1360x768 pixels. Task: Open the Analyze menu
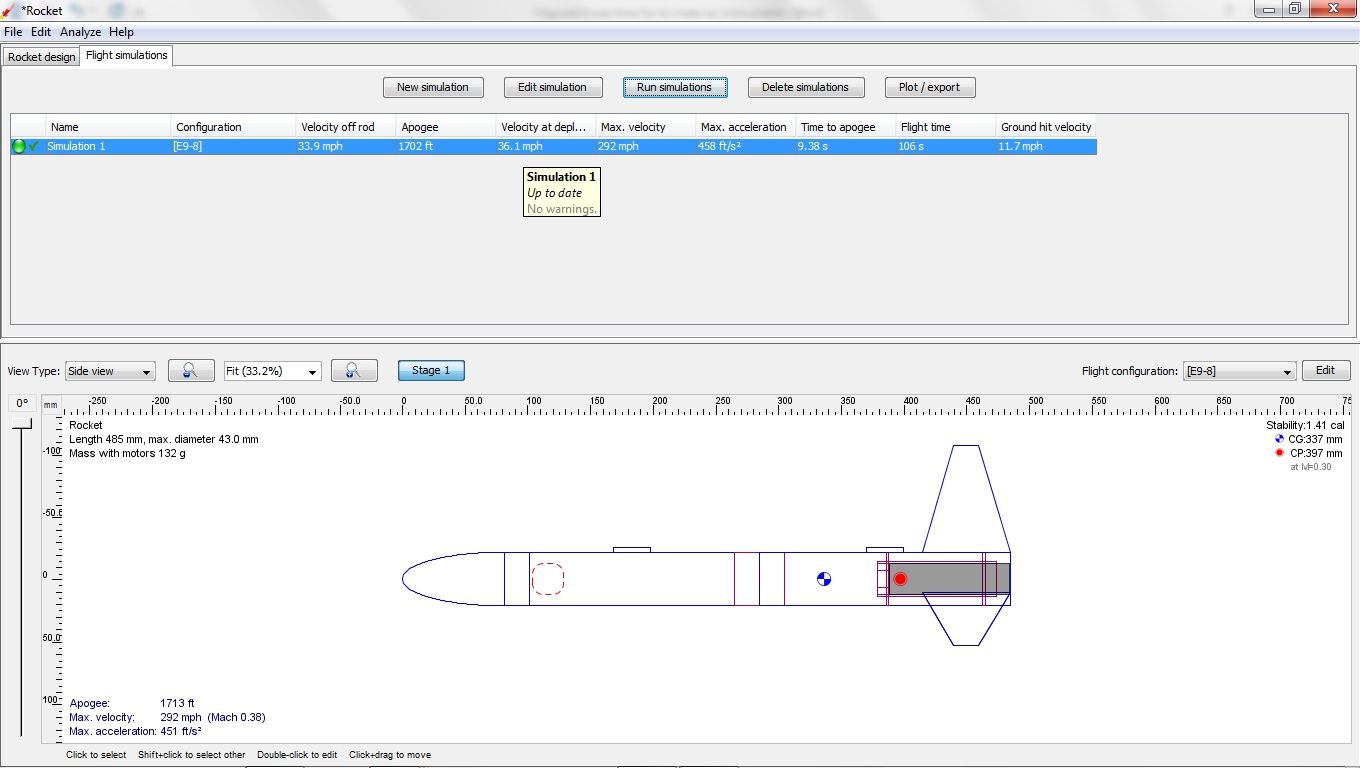(79, 31)
